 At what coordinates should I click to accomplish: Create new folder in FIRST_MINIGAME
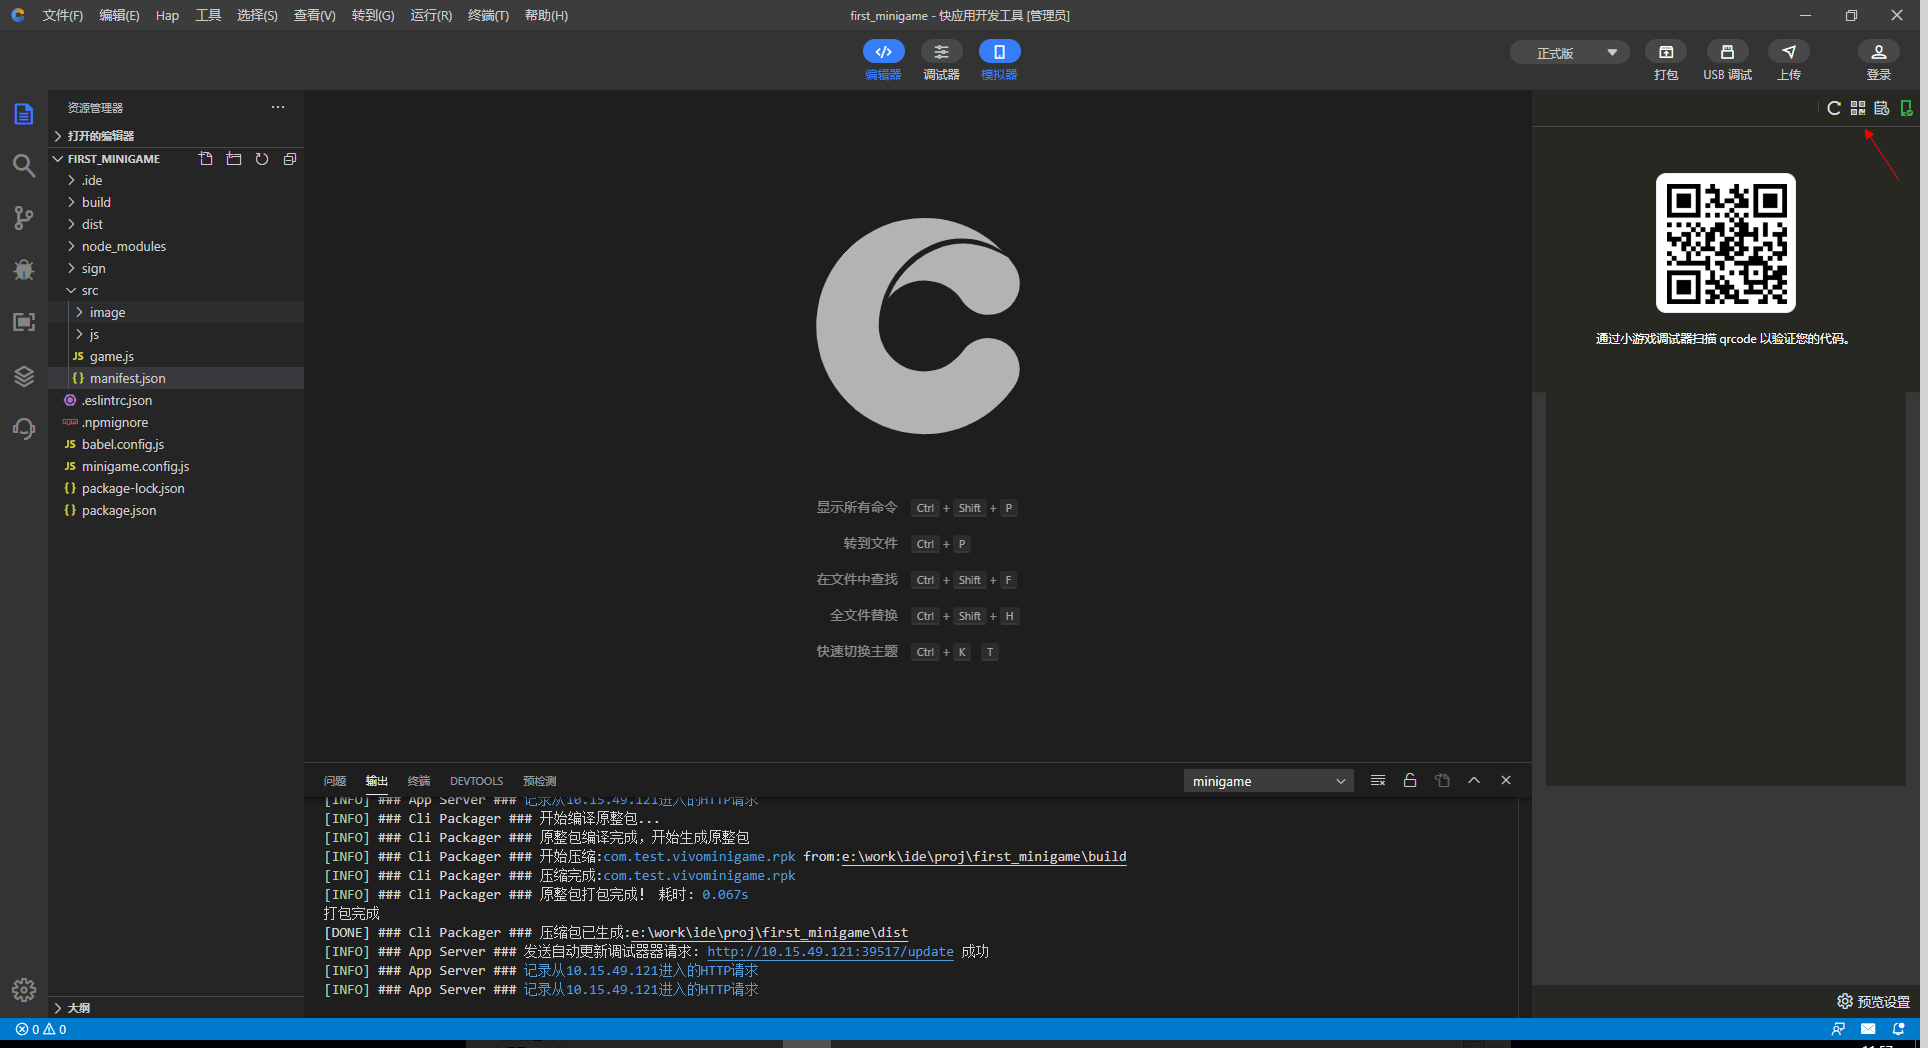pos(234,159)
